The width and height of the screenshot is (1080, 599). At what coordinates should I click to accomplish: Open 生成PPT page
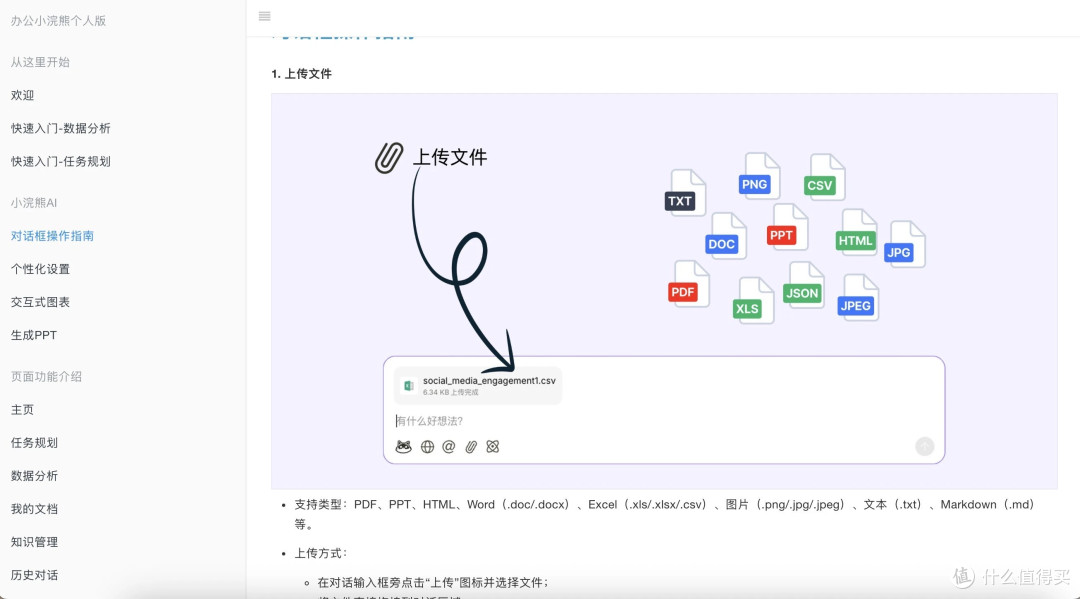(x=34, y=335)
